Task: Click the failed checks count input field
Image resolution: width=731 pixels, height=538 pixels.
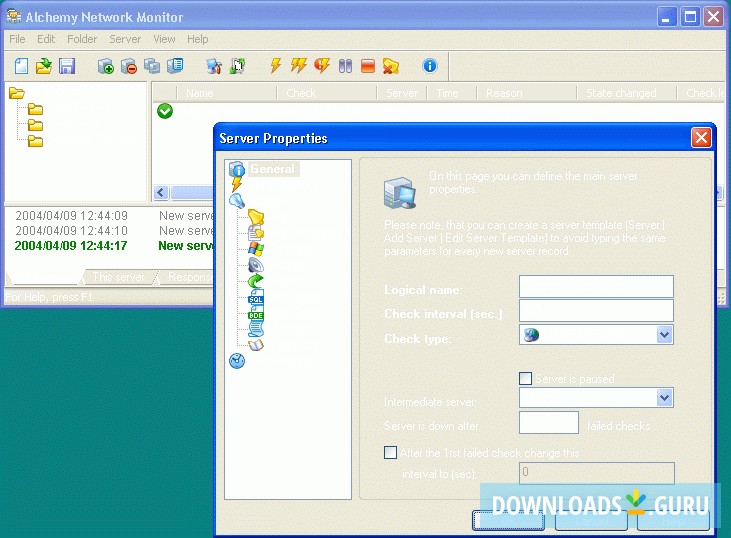Action: [549, 422]
